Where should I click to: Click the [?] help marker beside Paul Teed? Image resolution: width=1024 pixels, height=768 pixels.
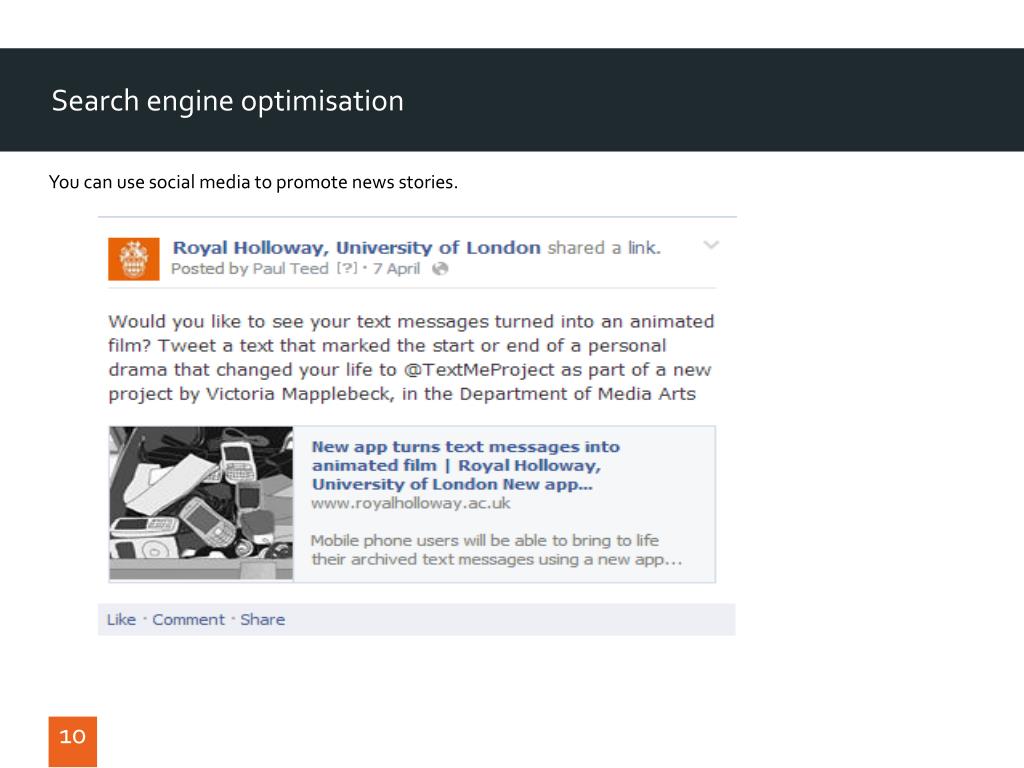[x=347, y=268]
